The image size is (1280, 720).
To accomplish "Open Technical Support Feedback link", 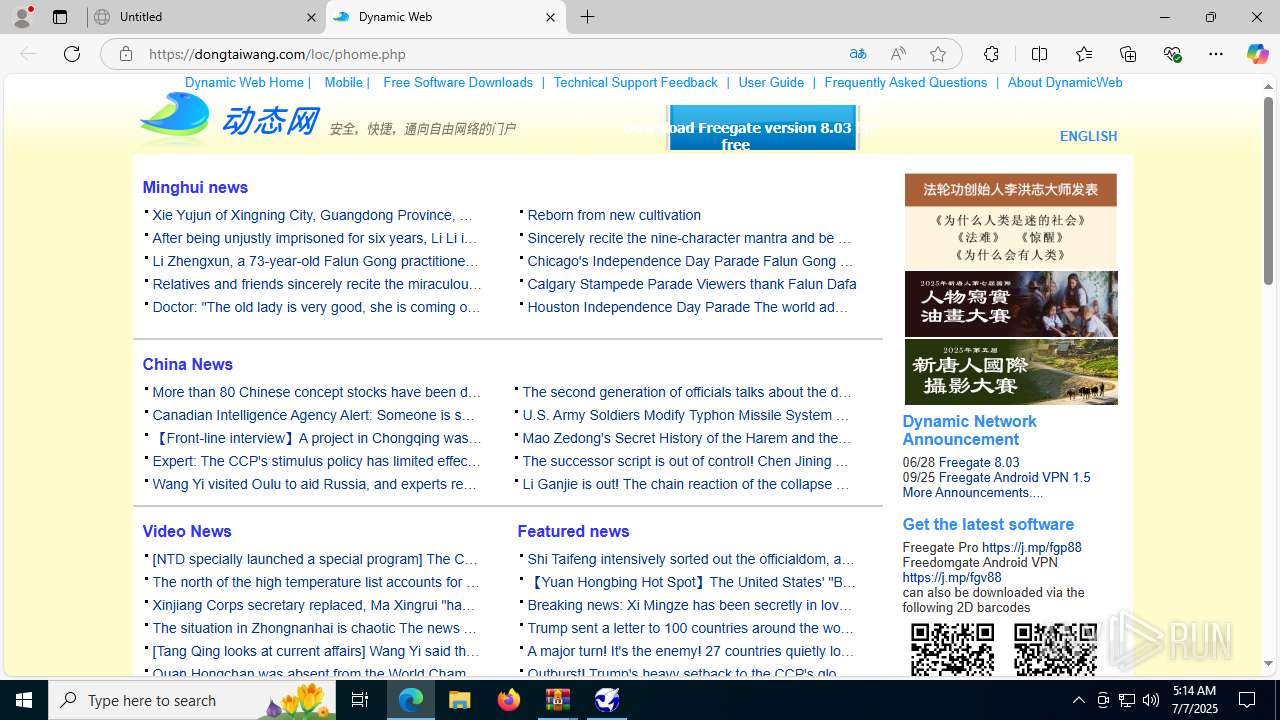I will point(635,83).
